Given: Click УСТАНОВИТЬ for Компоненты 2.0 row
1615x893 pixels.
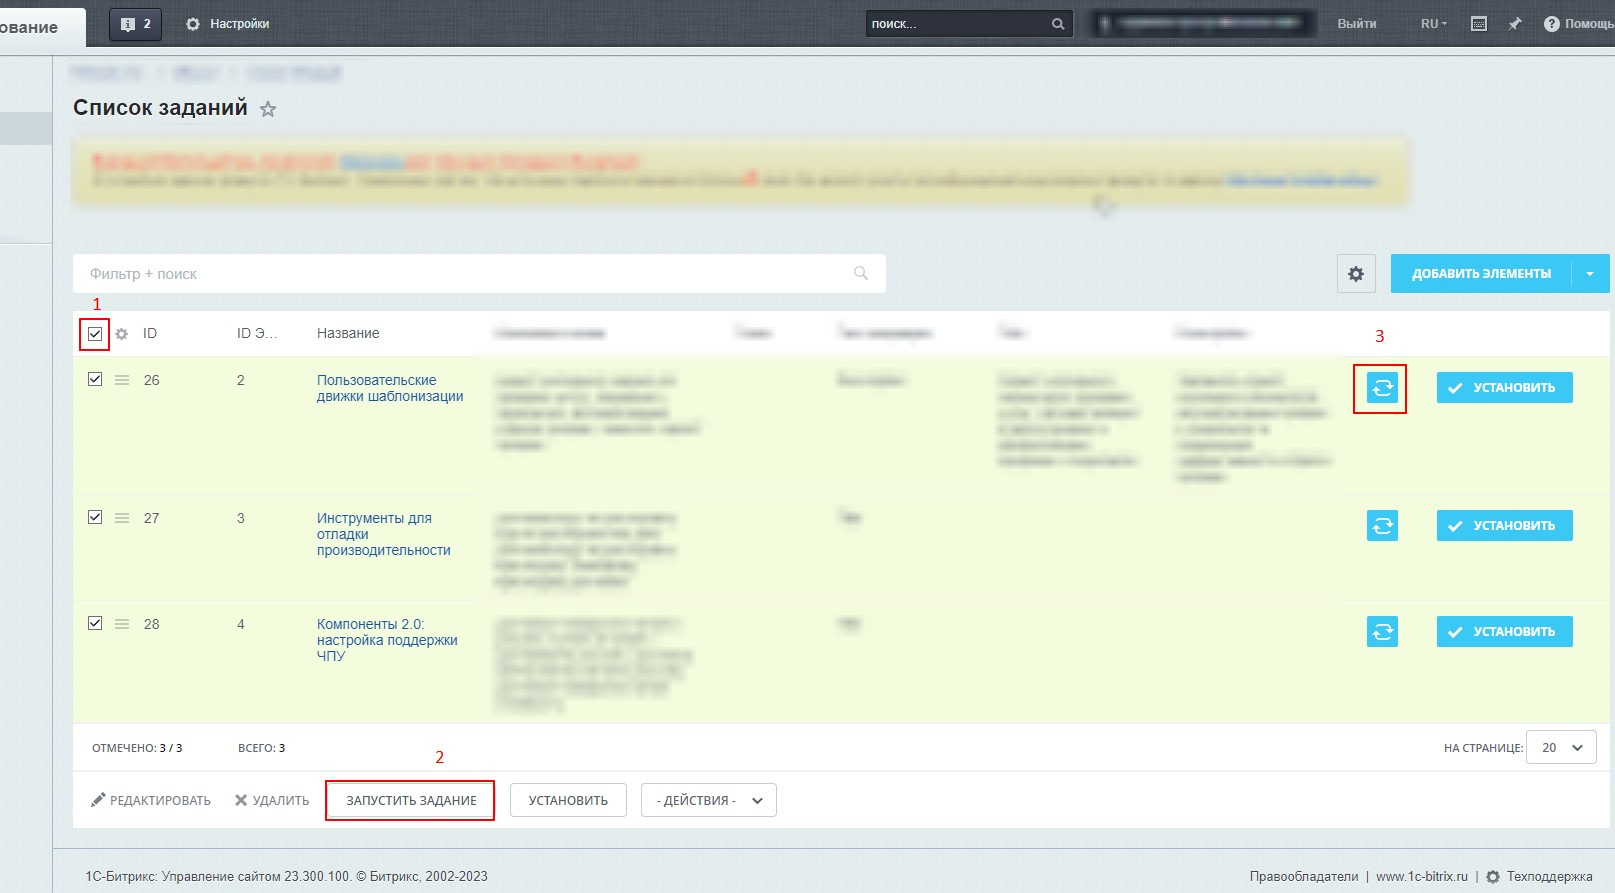Looking at the screenshot, I should click(1504, 631).
